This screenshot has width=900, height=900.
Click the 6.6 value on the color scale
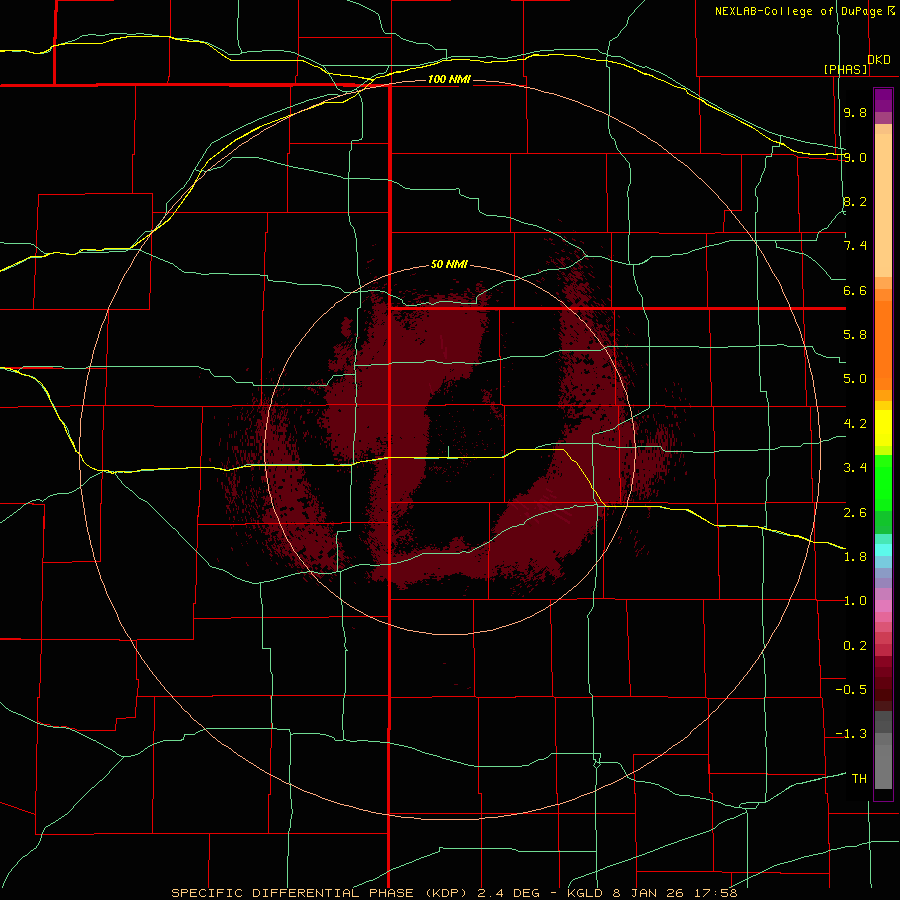click(x=855, y=290)
